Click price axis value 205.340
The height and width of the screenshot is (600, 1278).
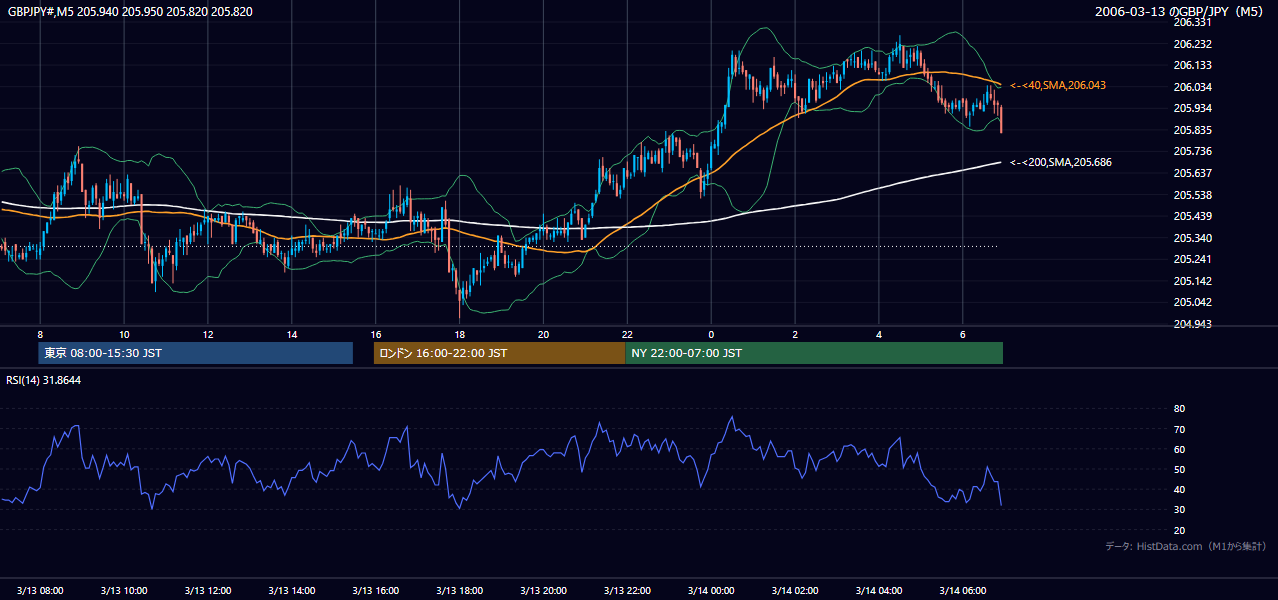(x=1193, y=238)
